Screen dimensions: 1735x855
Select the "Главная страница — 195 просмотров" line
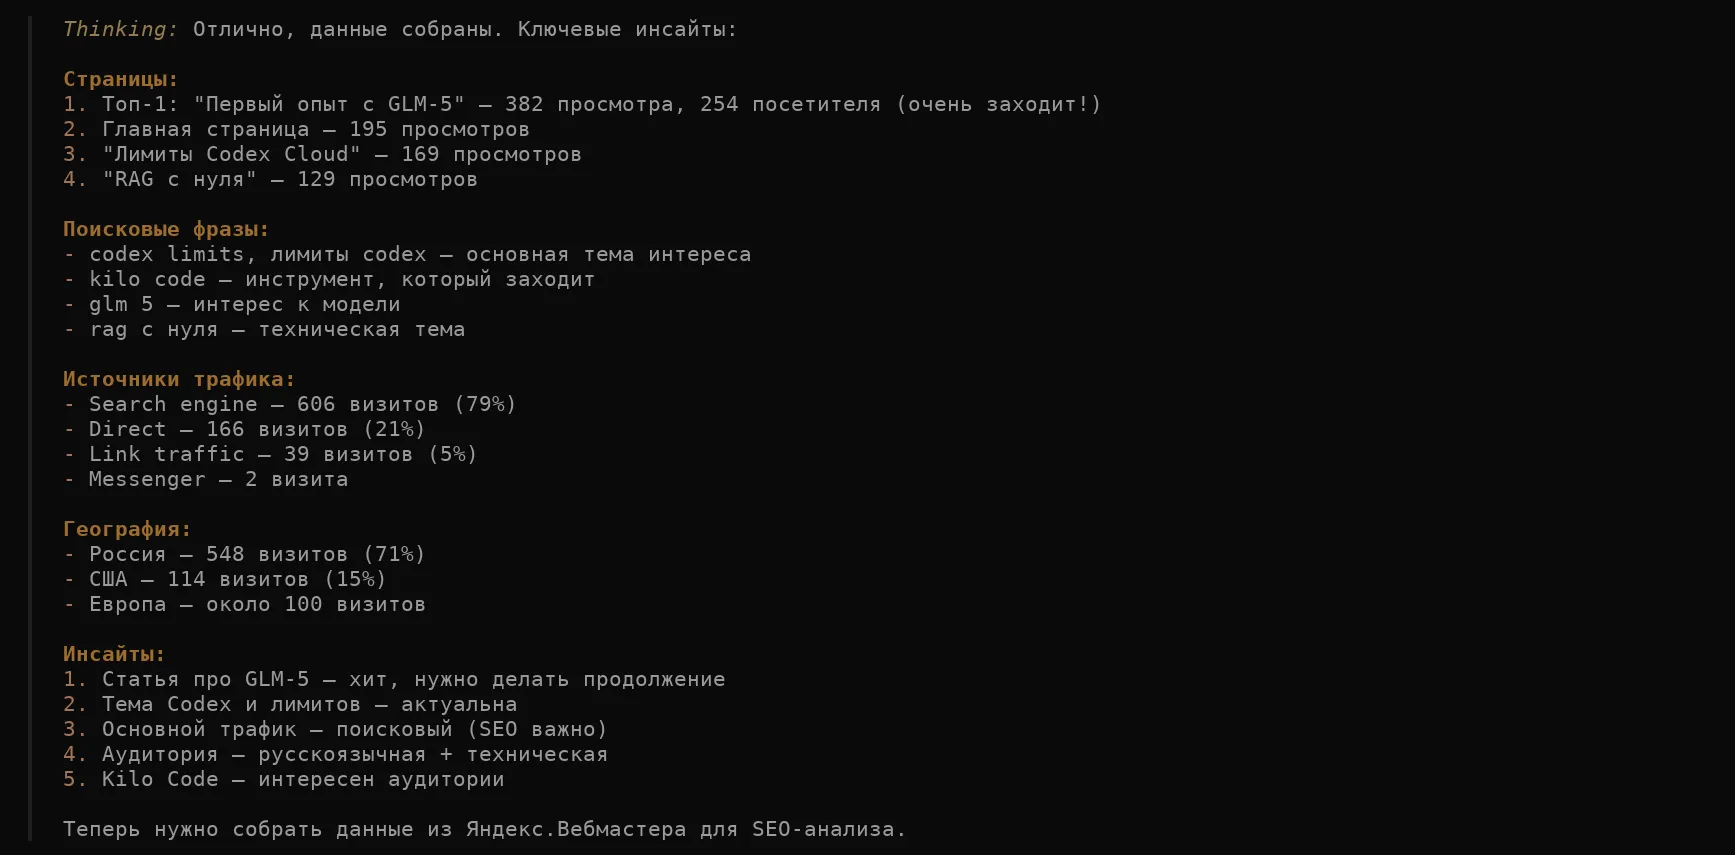point(315,129)
